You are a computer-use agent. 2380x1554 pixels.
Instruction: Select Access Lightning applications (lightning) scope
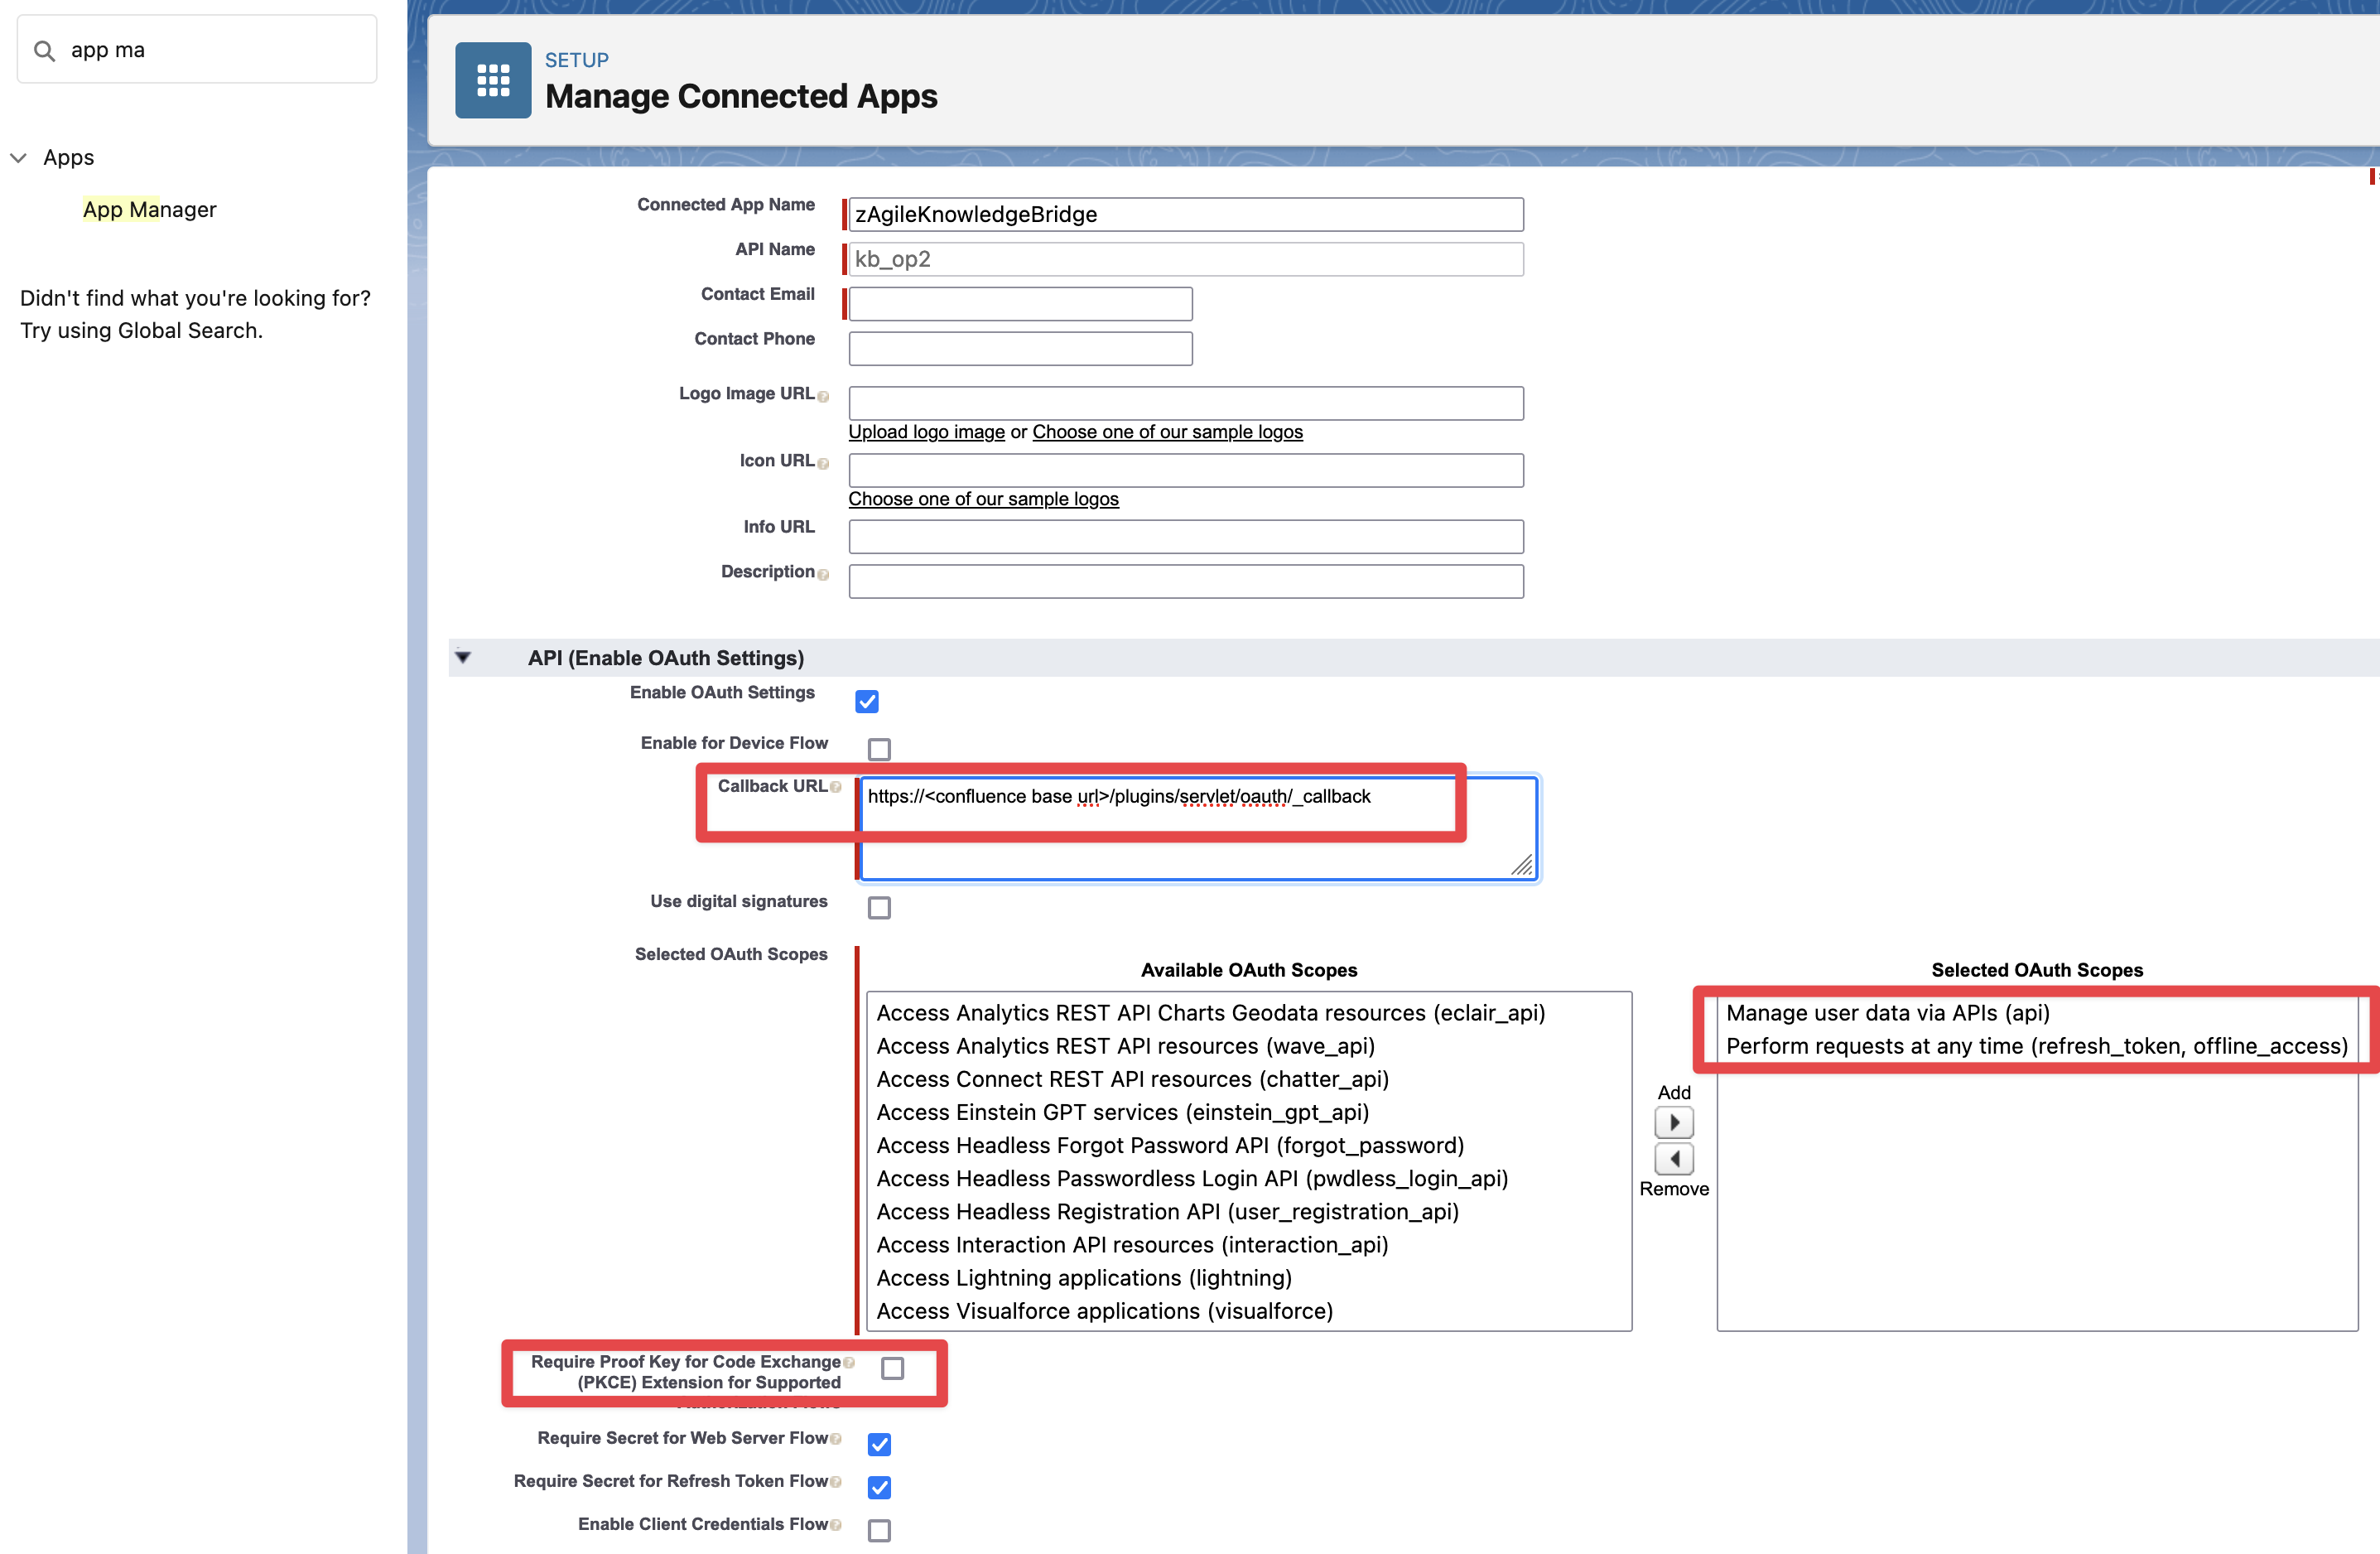pos(1084,1278)
